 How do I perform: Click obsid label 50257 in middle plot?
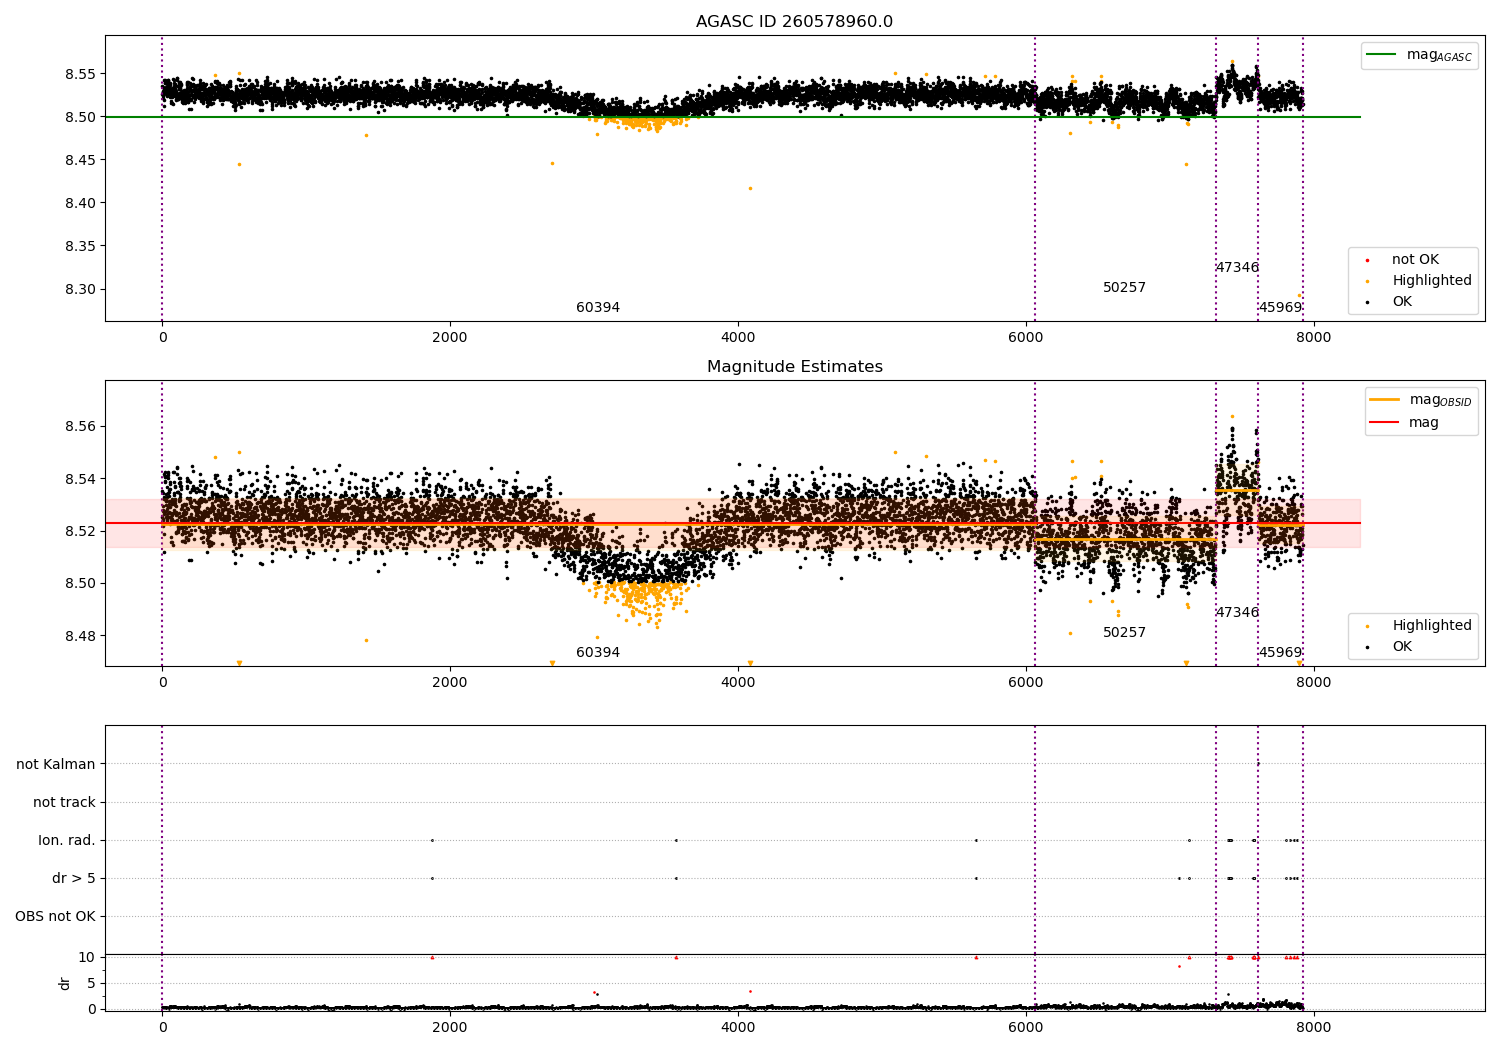pos(1124,633)
